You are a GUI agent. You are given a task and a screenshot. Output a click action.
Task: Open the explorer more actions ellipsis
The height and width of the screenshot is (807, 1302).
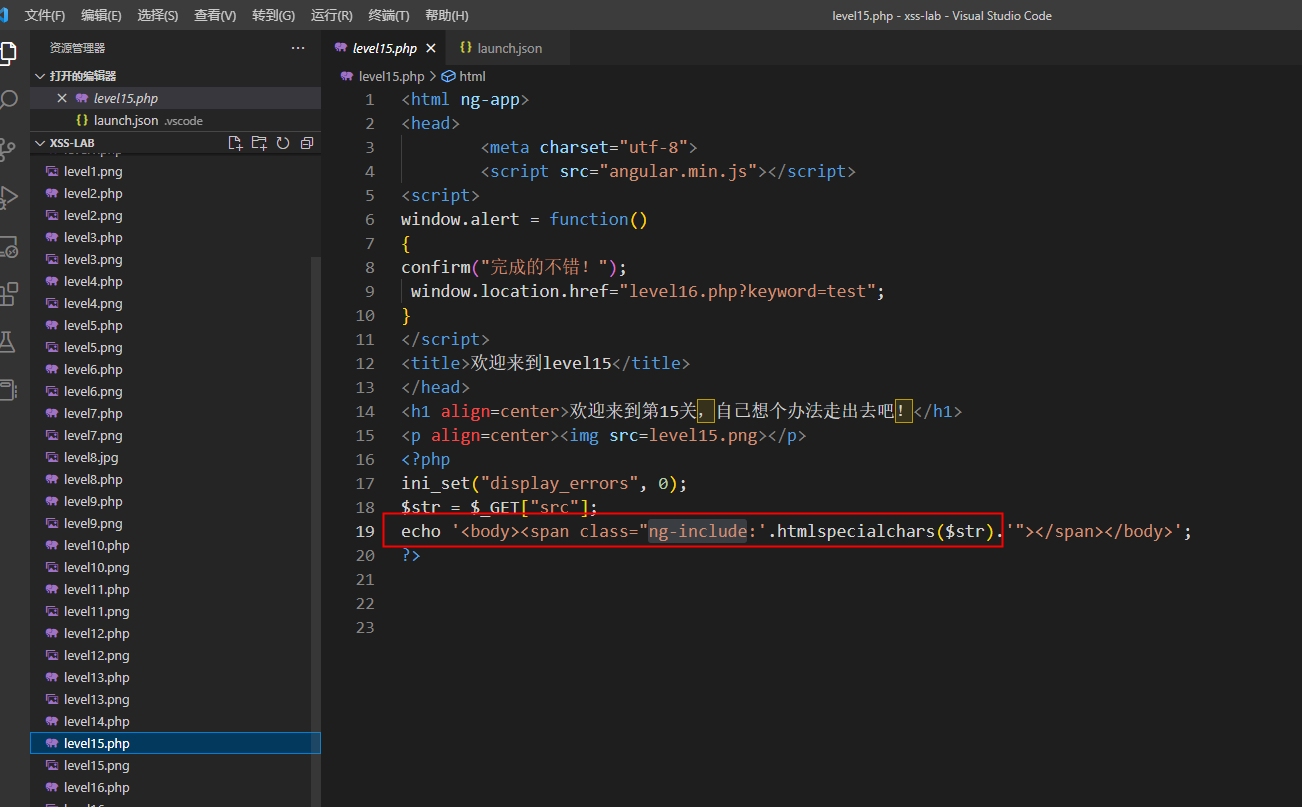coord(298,48)
